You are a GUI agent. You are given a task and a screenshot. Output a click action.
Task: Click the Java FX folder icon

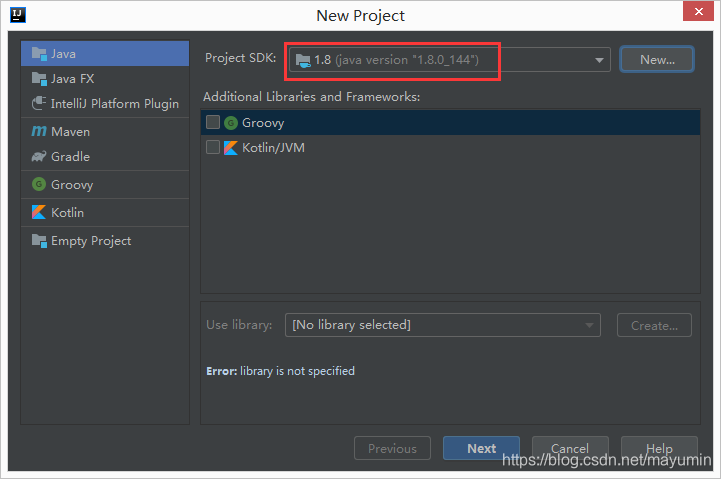pos(39,79)
